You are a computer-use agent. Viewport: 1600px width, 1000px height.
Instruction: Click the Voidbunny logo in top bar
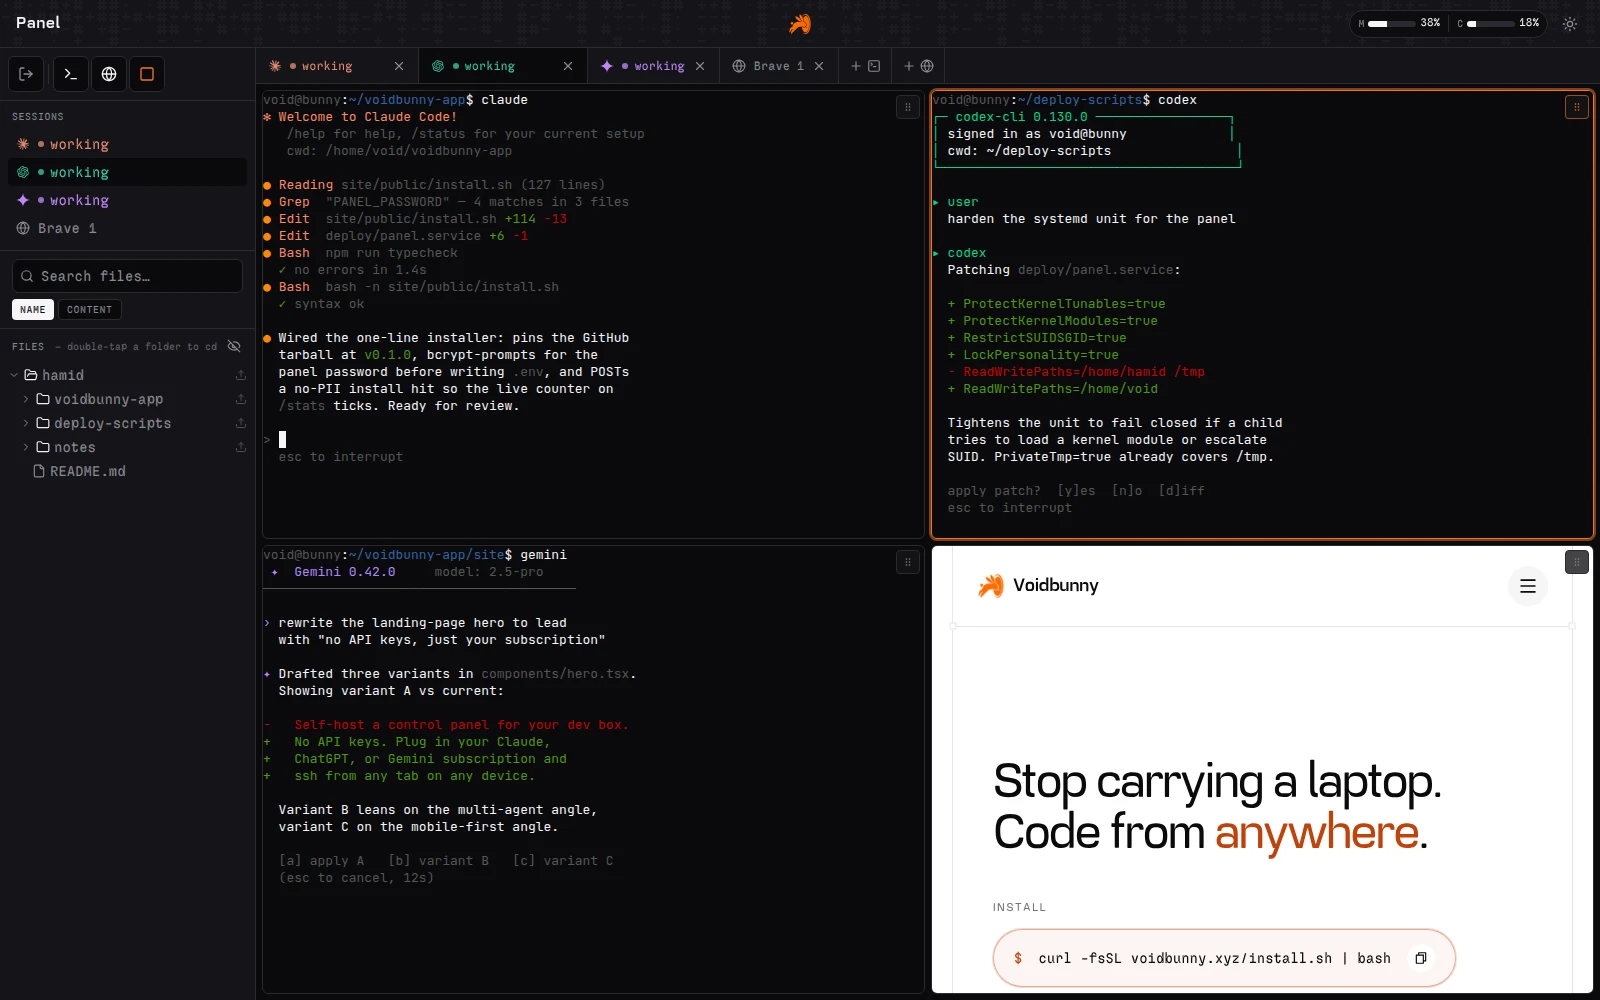800,23
